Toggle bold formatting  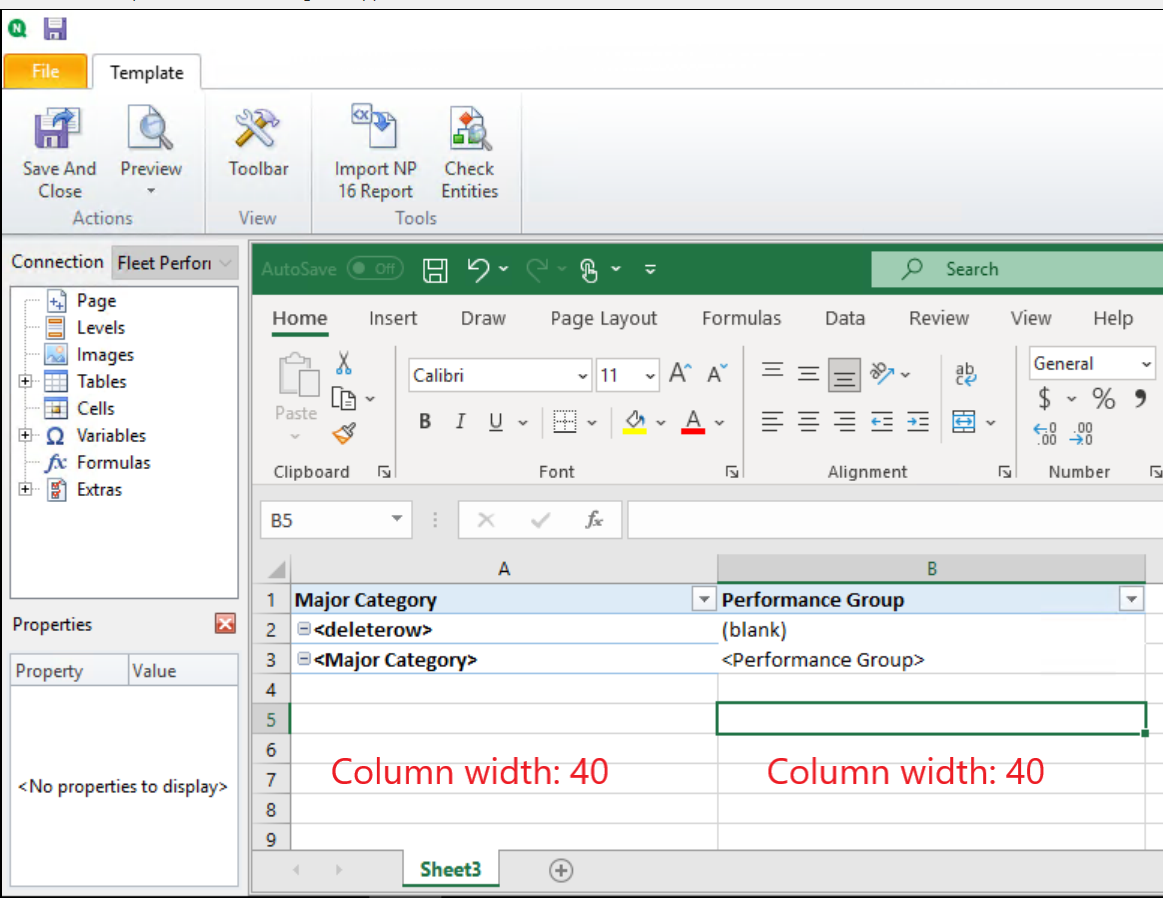pos(424,421)
